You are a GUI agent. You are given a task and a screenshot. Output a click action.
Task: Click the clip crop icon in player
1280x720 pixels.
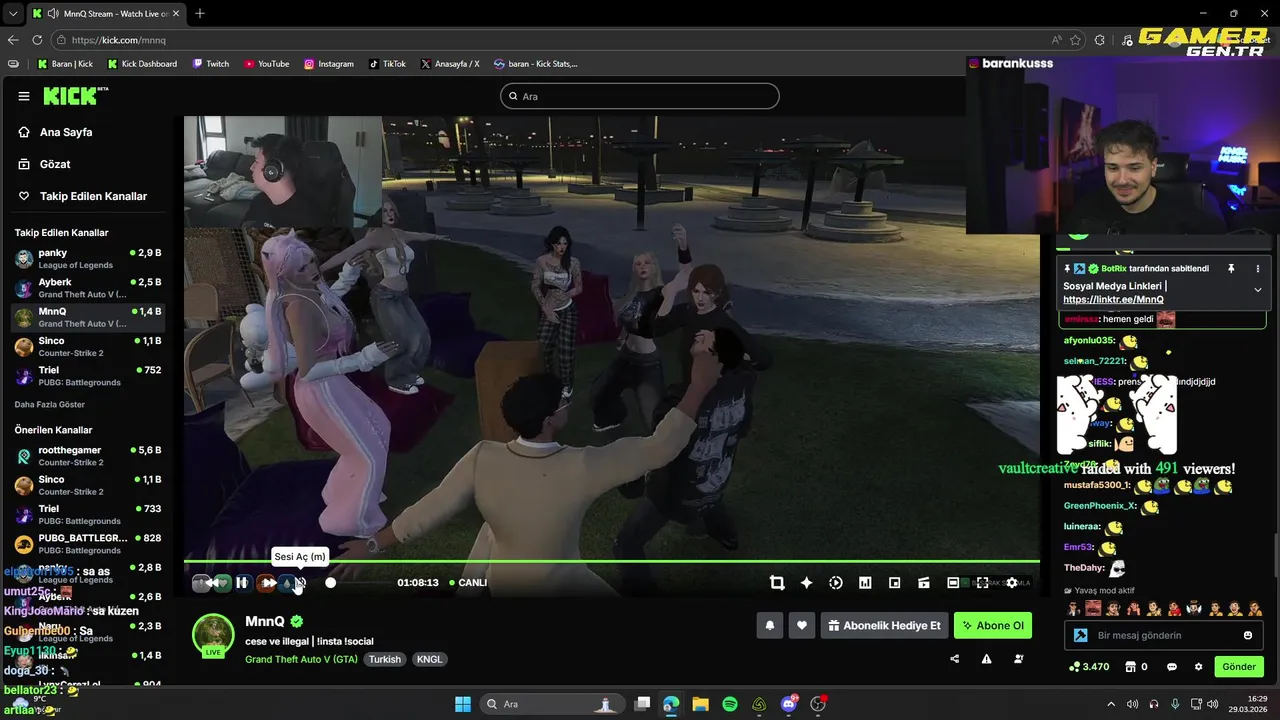tap(777, 583)
